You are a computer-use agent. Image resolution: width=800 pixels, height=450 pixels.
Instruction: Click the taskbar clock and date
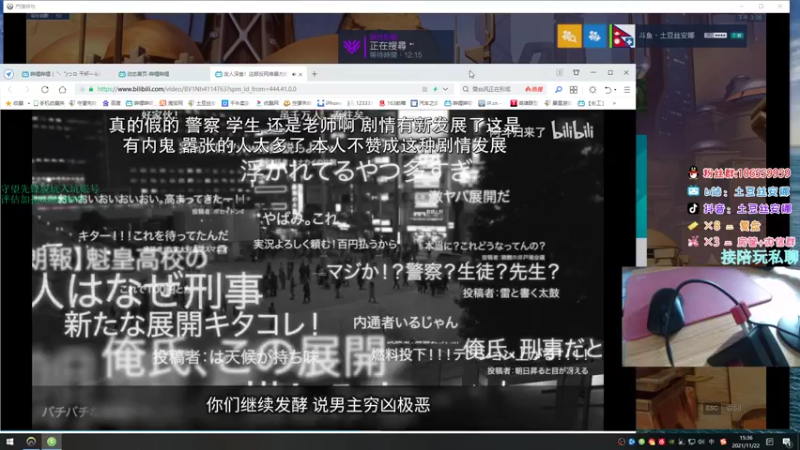click(x=746, y=442)
